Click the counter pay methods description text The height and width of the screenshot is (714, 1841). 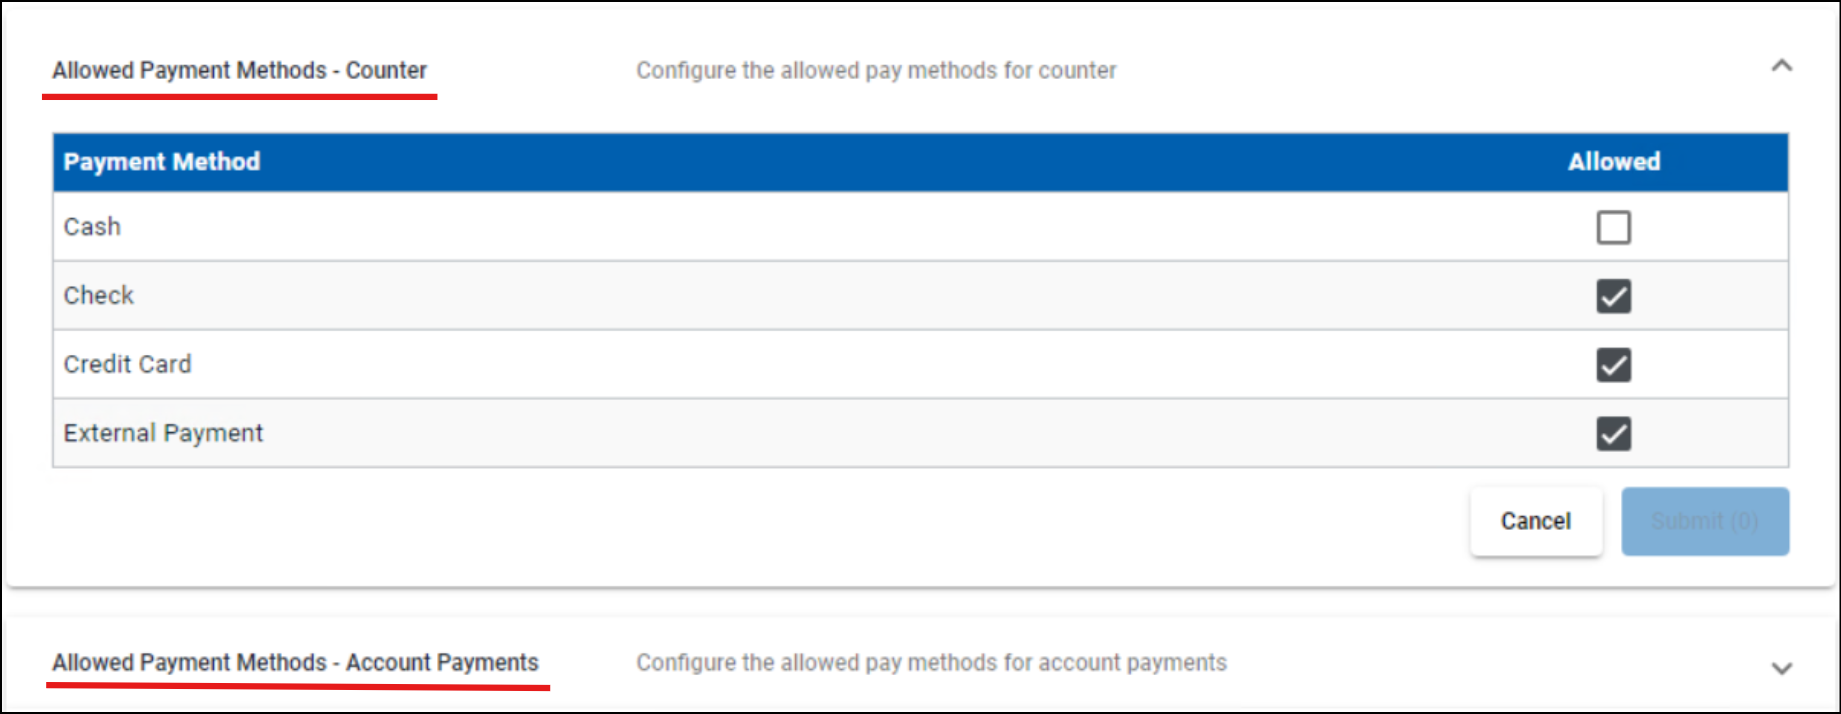(876, 71)
